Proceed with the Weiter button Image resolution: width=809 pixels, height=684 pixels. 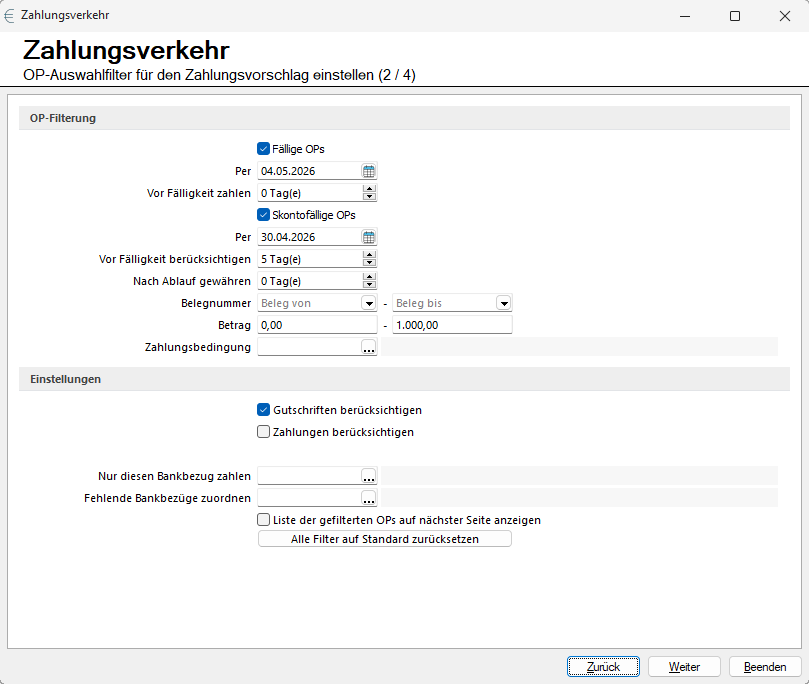pyautogui.click(x=684, y=667)
